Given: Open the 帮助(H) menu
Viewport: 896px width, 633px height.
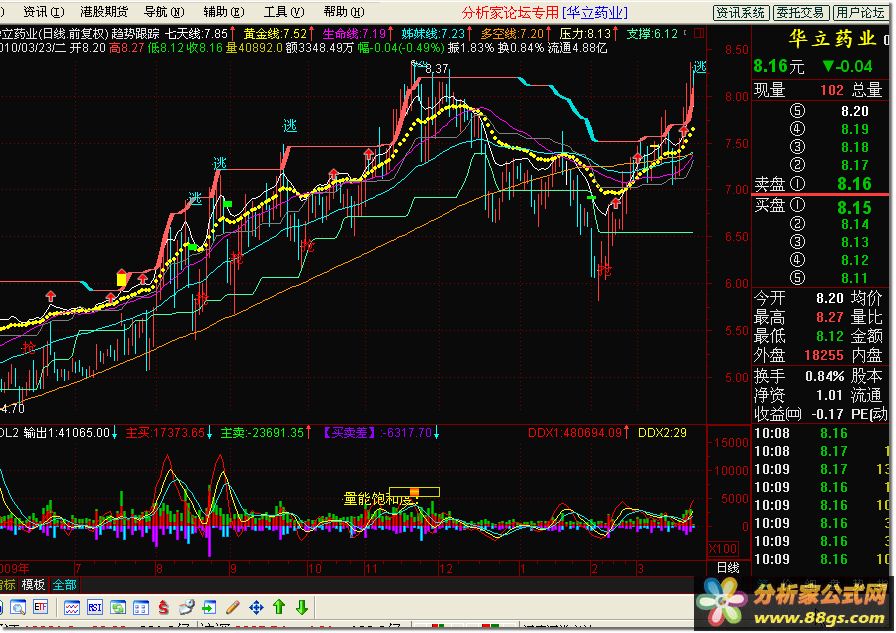Looking at the screenshot, I should pos(344,11).
